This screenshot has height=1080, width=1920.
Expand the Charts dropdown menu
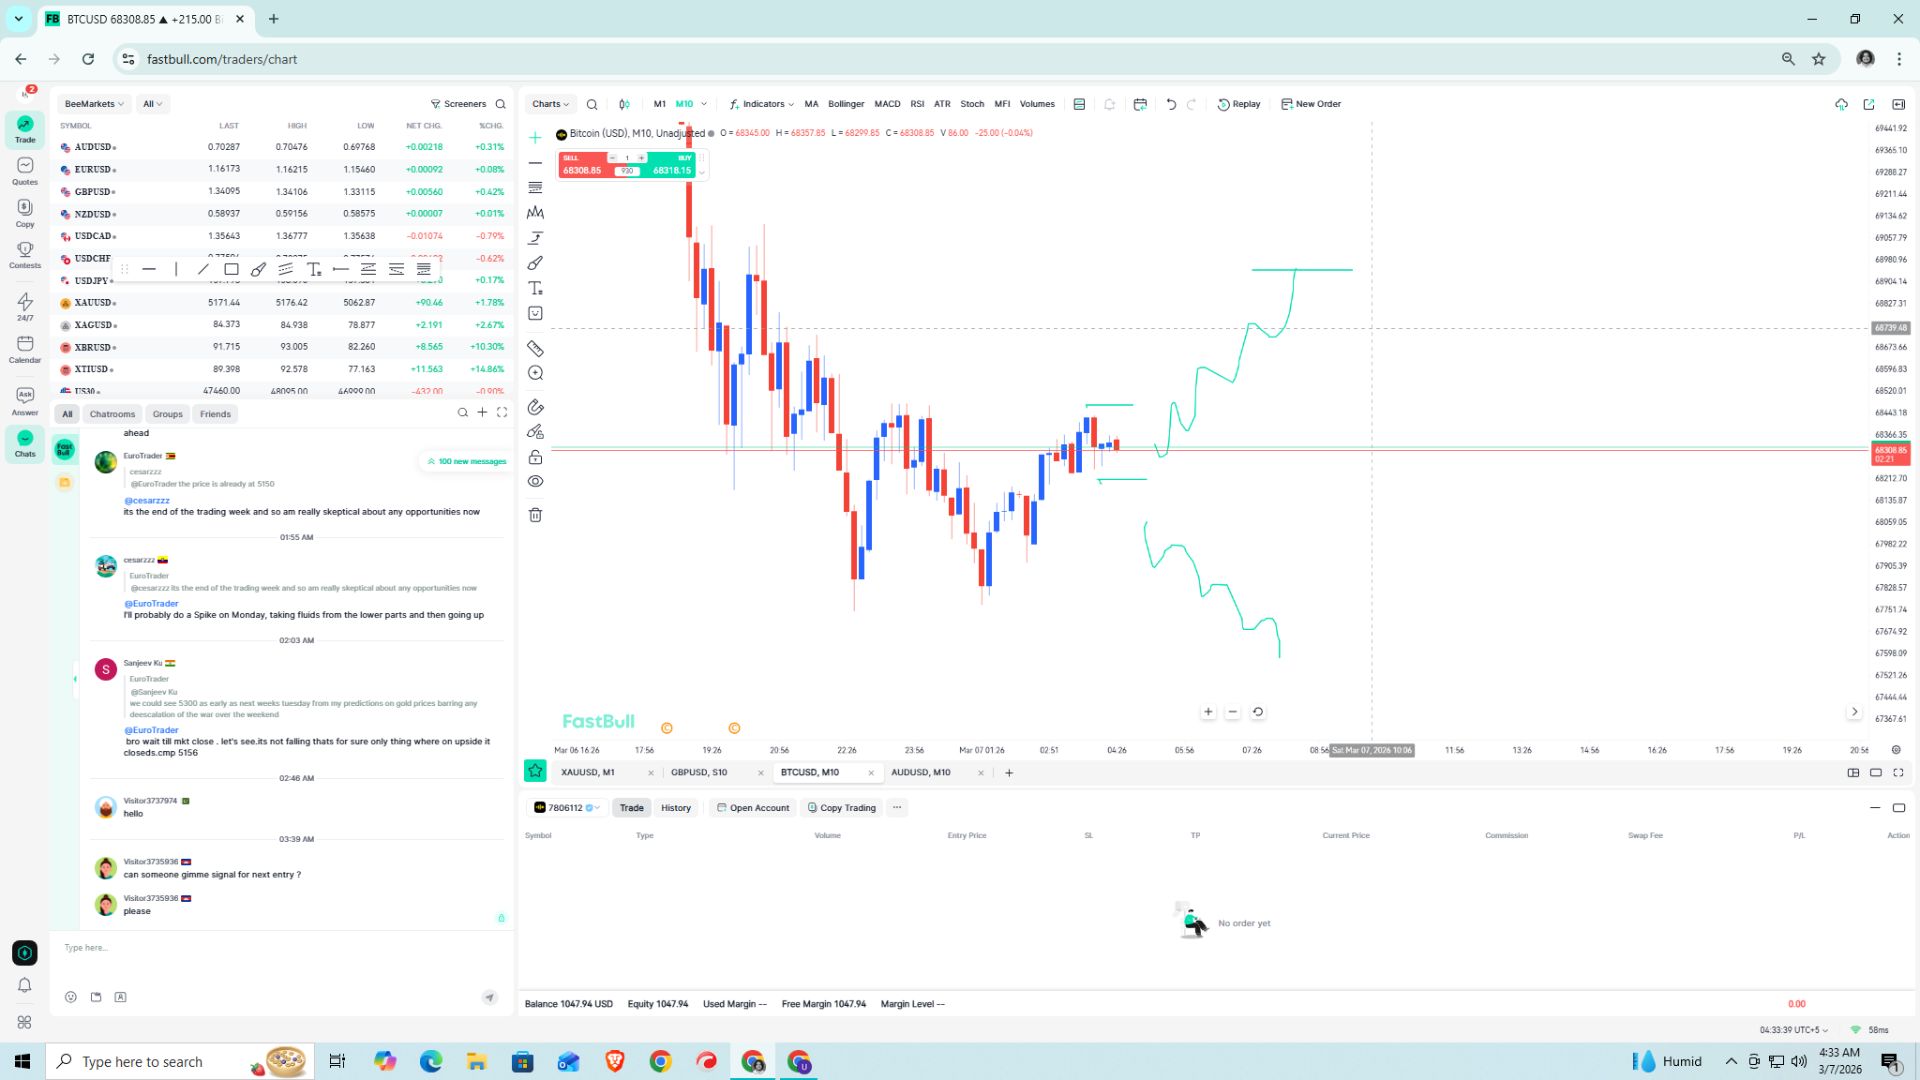pos(550,104)
